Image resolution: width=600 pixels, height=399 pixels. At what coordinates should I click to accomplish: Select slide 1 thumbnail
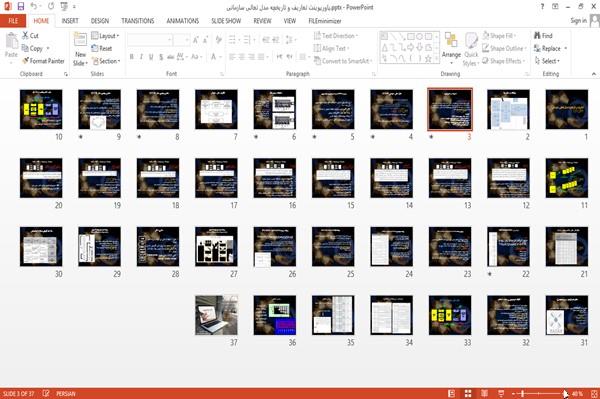click(567, 109)
